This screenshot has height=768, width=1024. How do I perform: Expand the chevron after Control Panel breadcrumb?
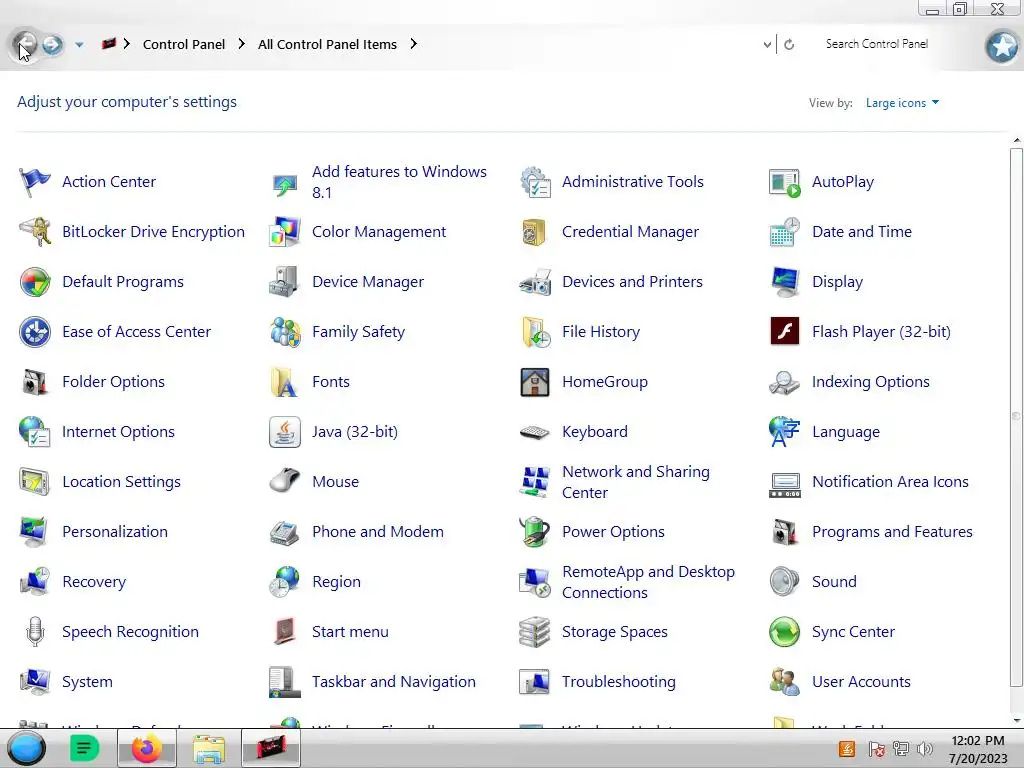[x=242, y=44]
